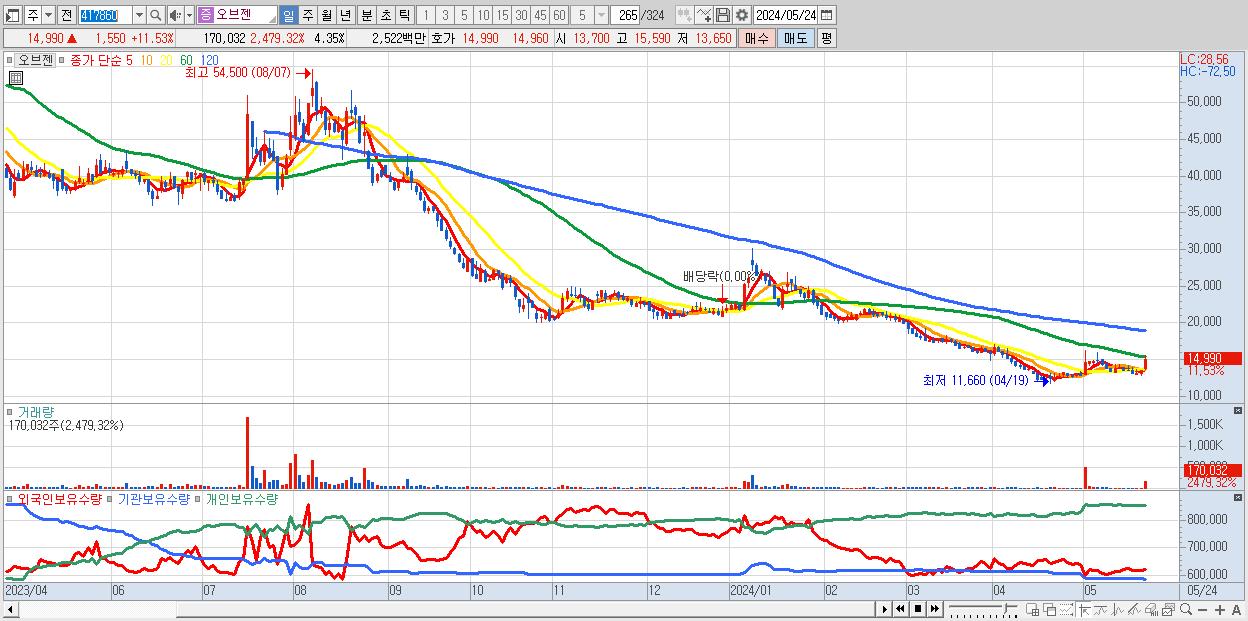Image resolution: width=1248 pixels, height=621 pixels.
Task: Click the plus zoom-in icon
Action: pos(1219,609)
